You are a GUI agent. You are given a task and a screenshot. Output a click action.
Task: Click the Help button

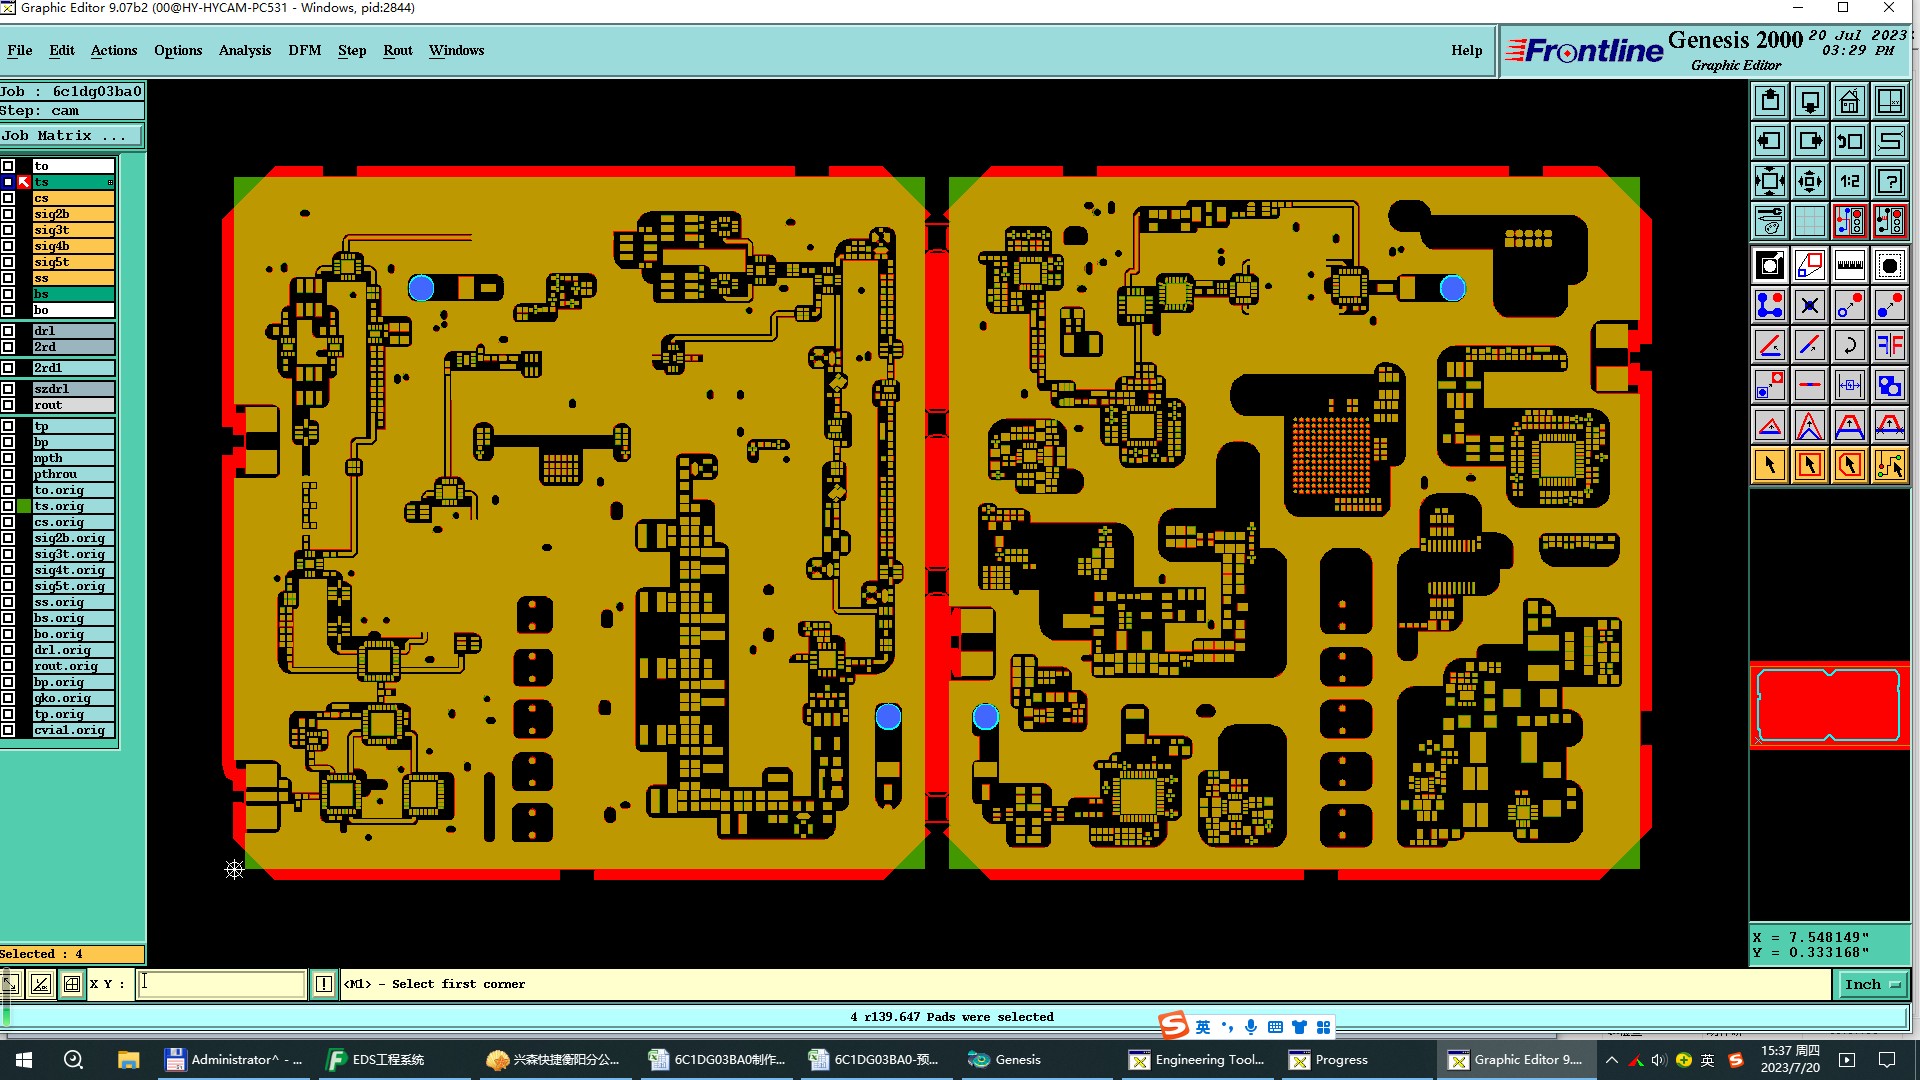pos(1466,50)
